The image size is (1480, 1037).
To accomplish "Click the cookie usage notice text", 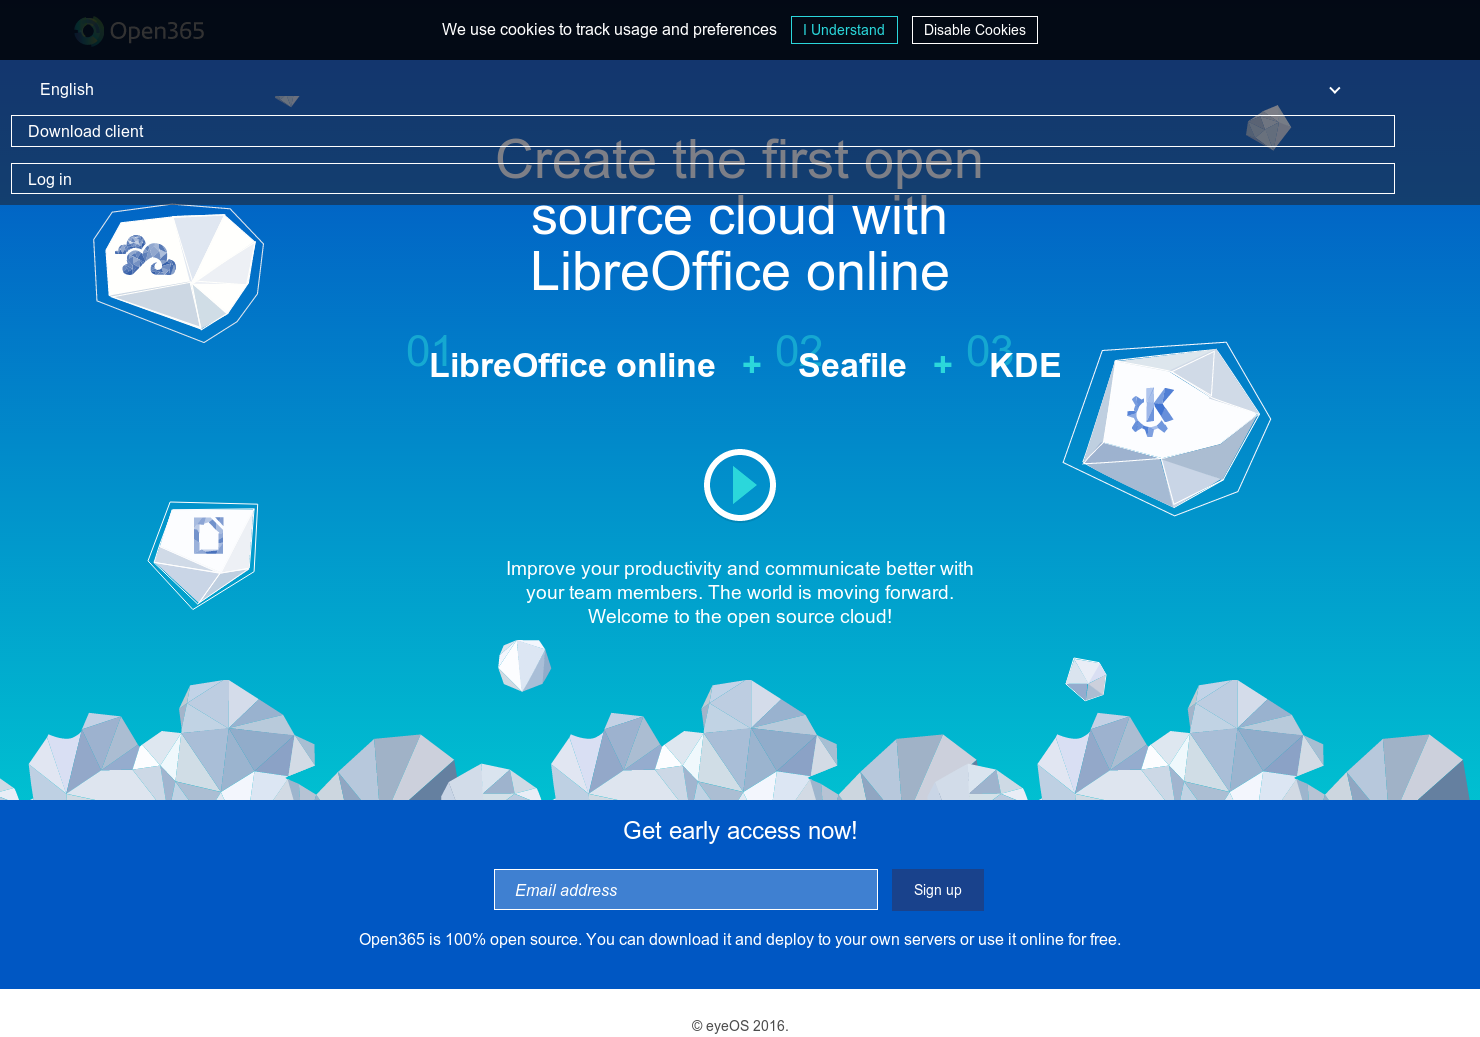I will tap(609, 30).
